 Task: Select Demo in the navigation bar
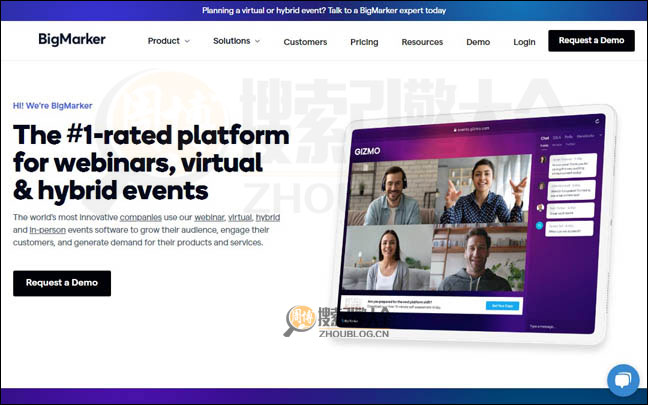point(478,42)
